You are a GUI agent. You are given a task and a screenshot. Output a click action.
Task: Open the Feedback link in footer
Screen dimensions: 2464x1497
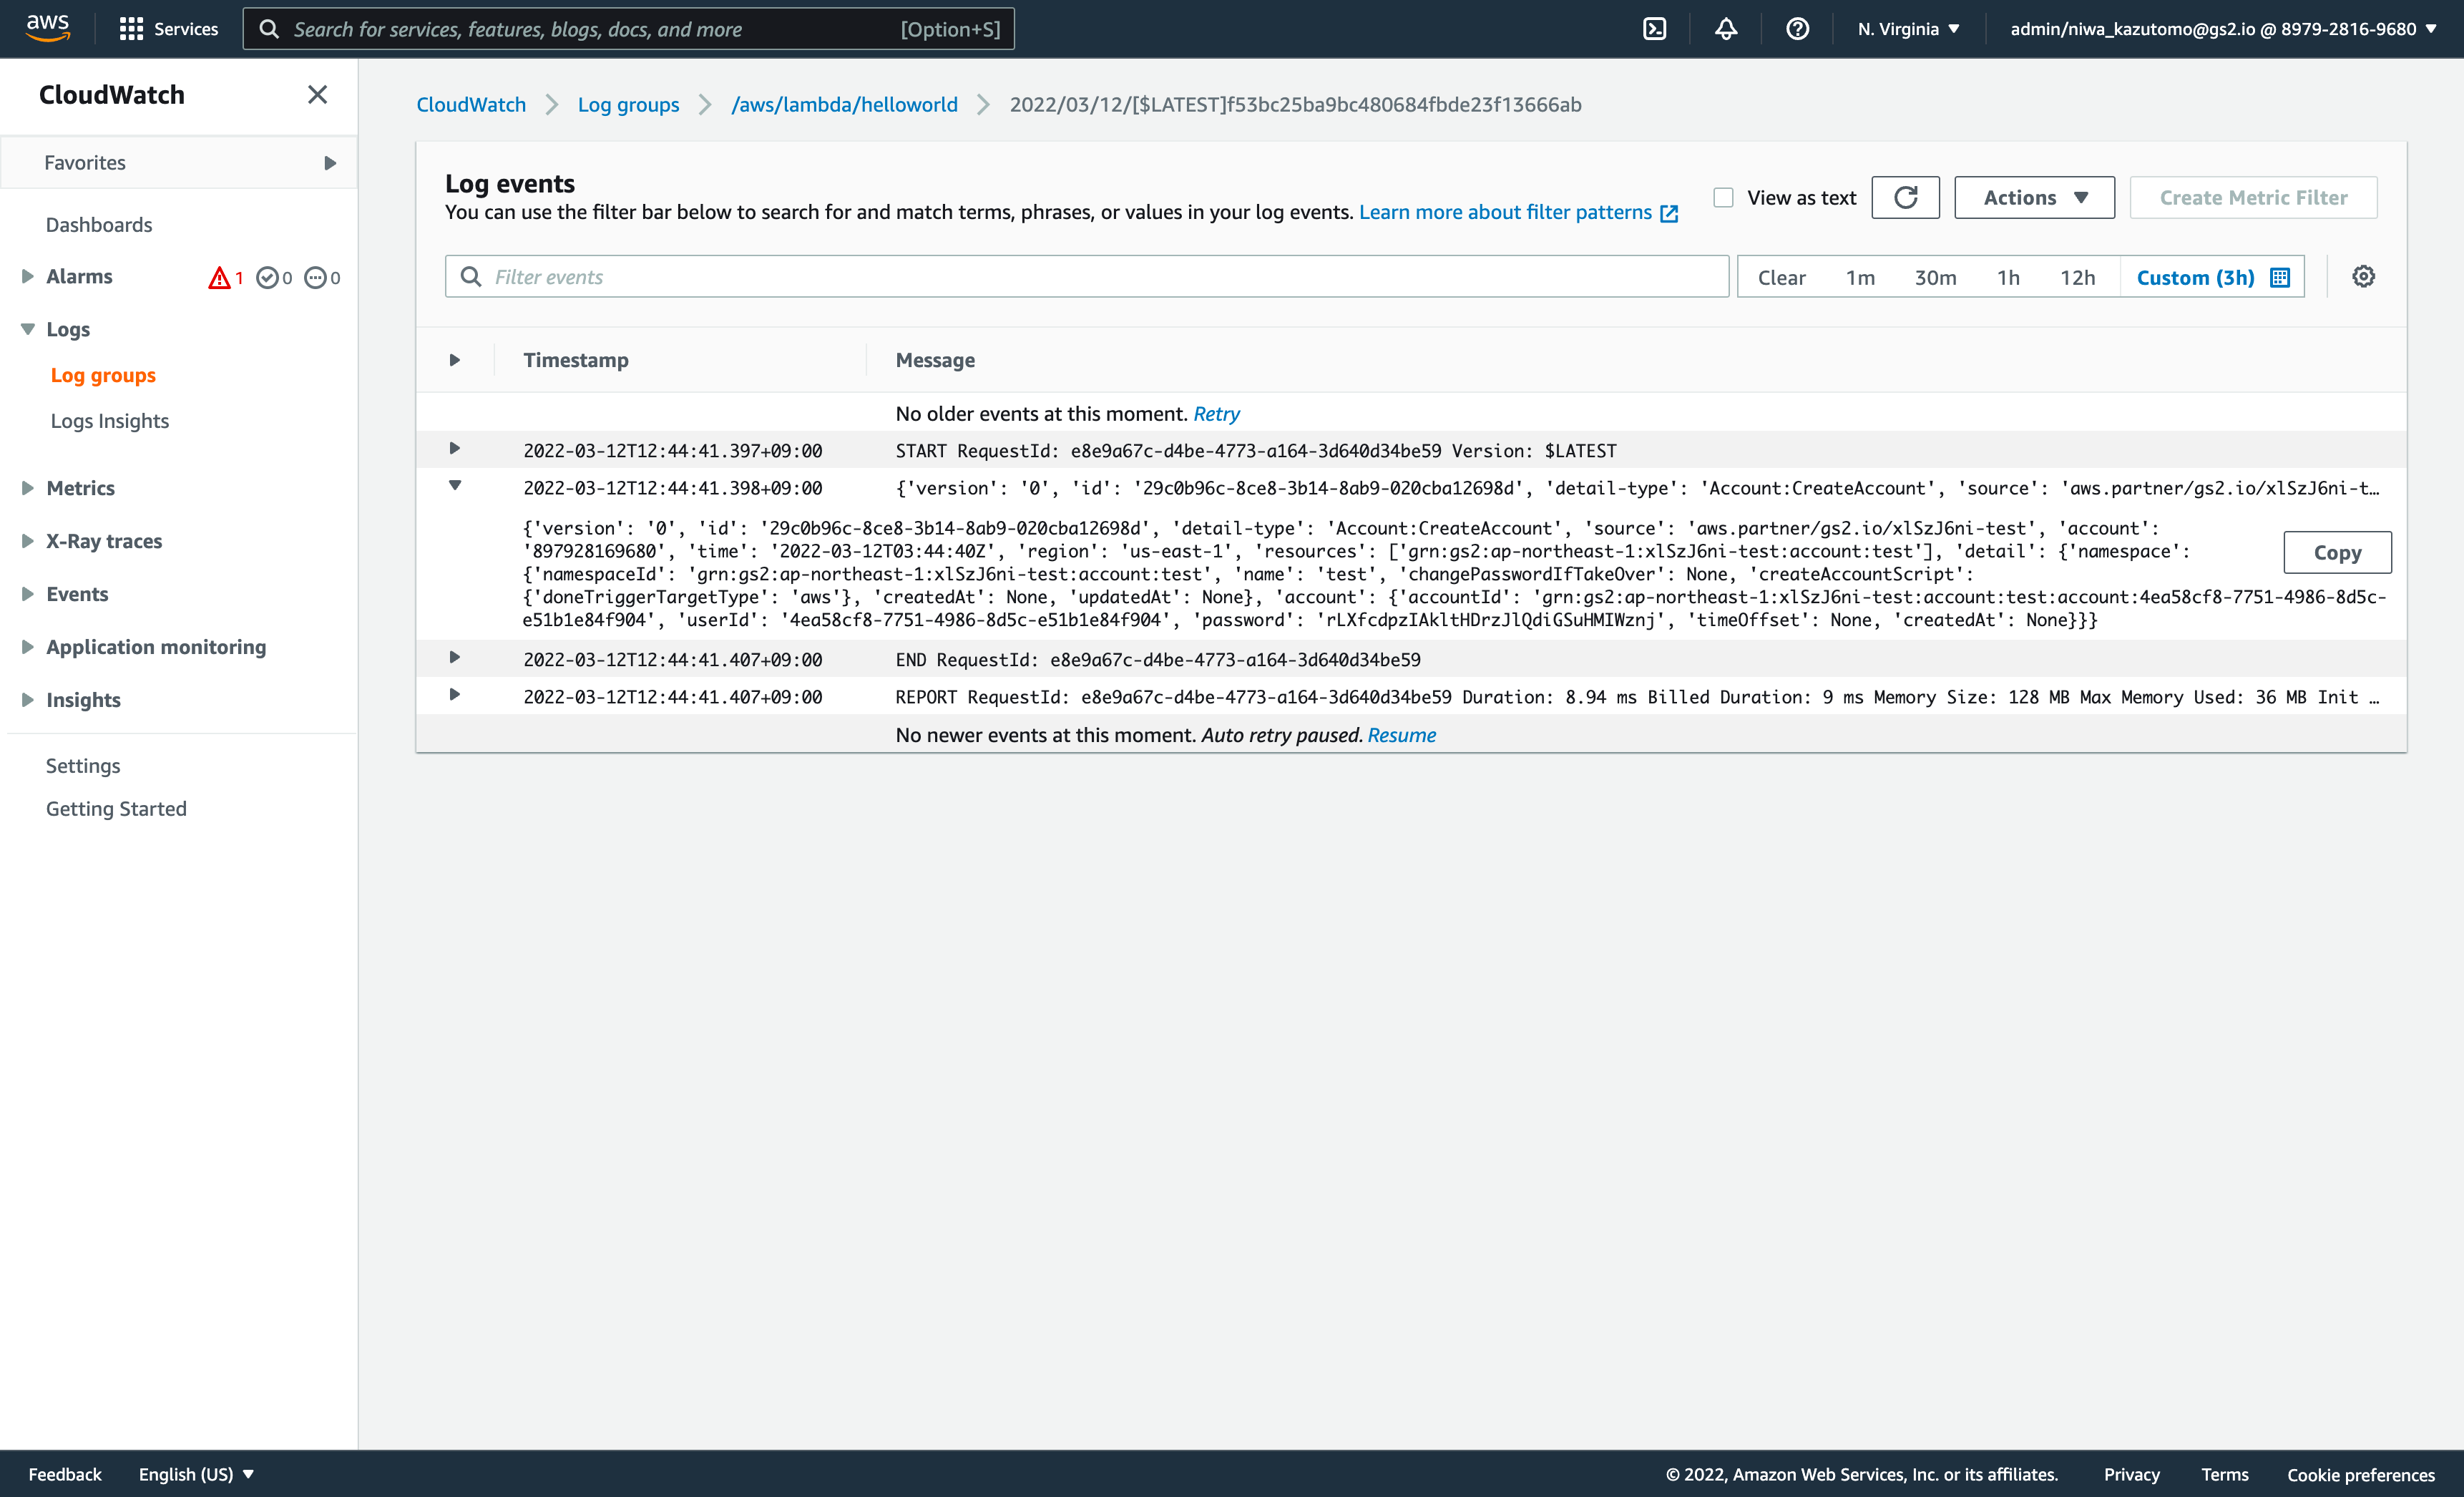click(65, 1474)
